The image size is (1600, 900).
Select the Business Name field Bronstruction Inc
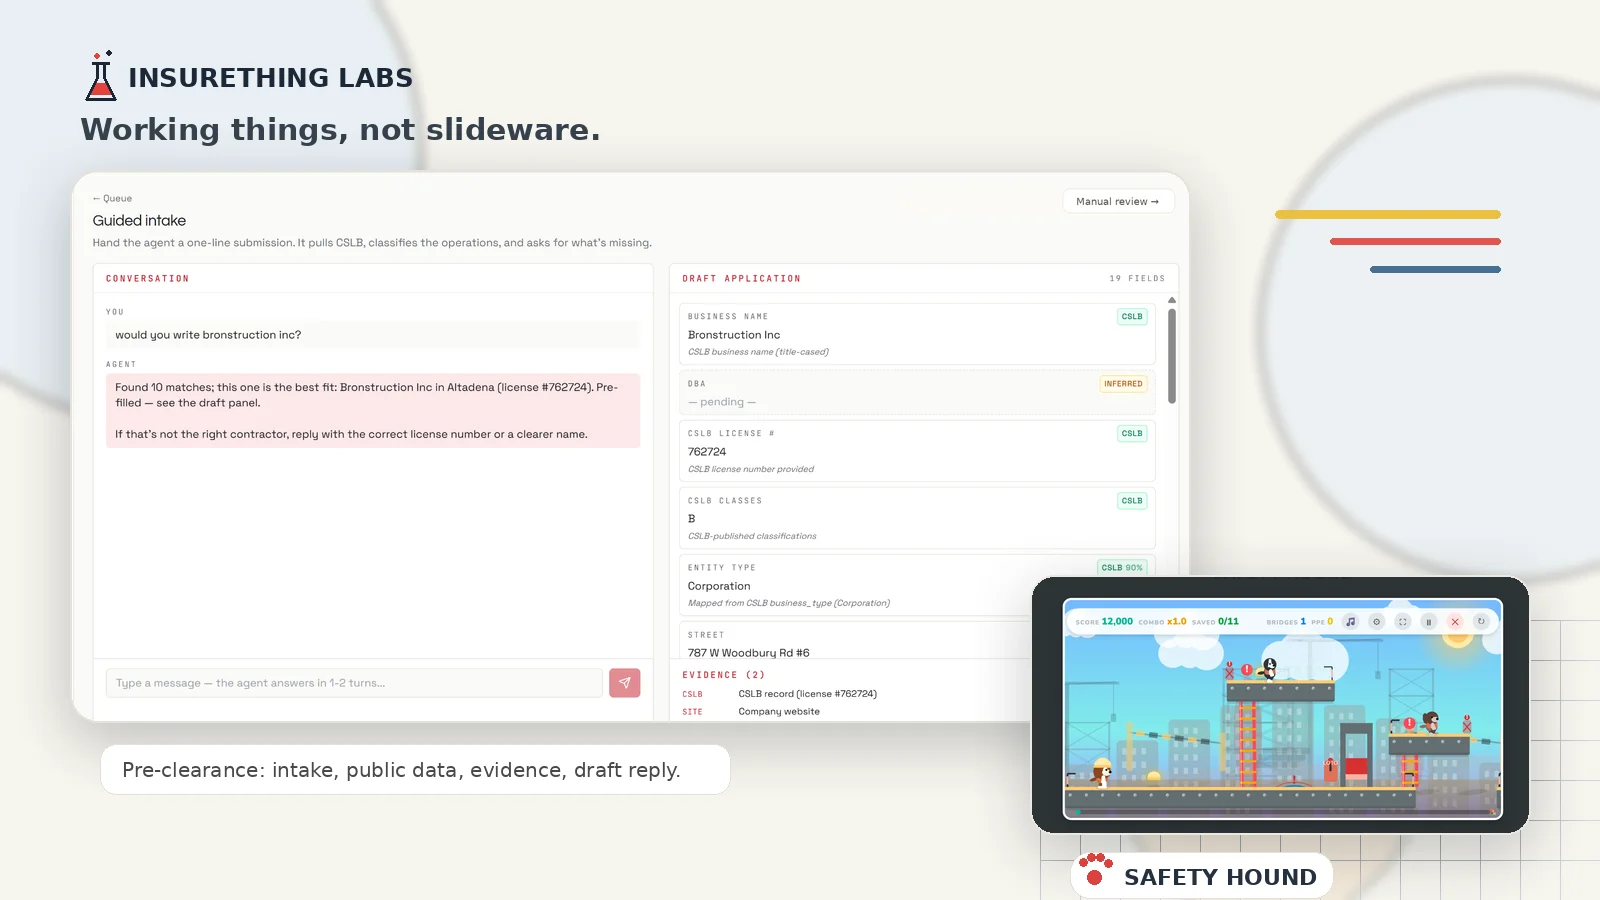(917, 334)
